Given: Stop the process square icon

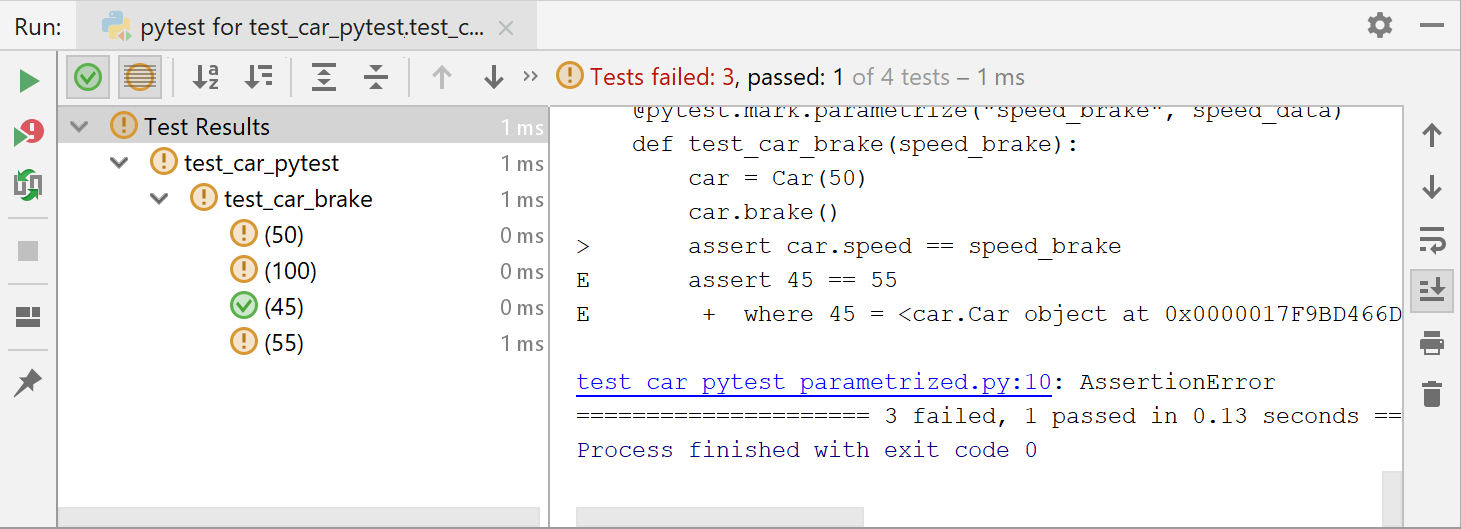Looking at the screenshot, I should [x=28, y=251].
